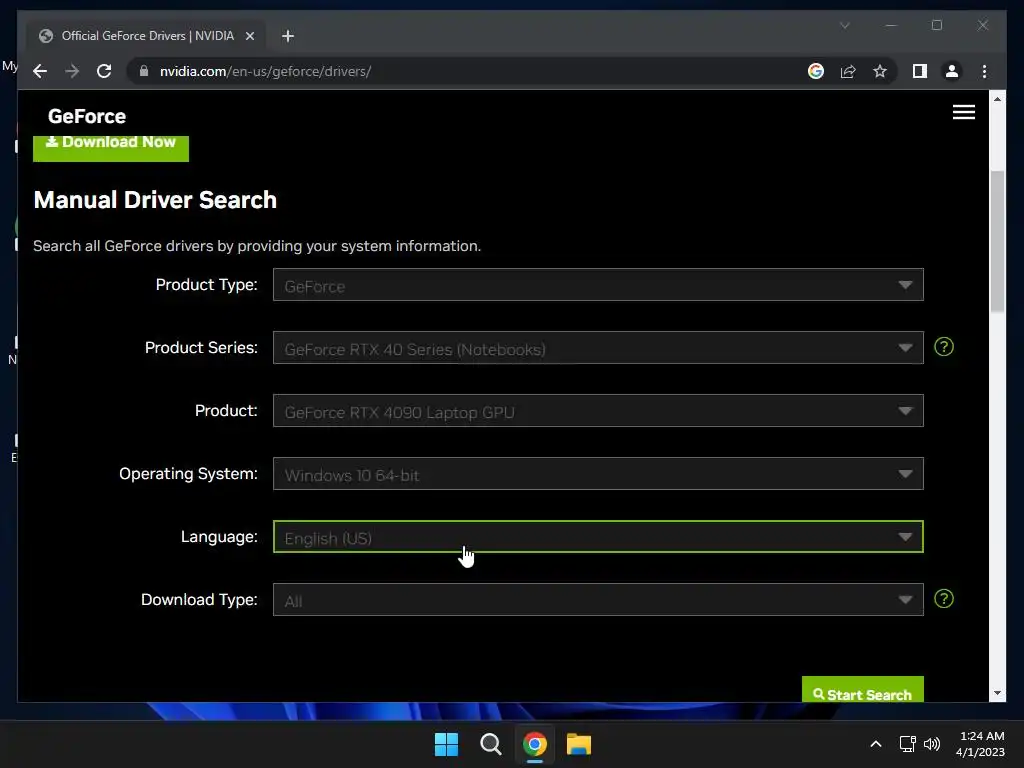Viewport: 1024px width, 768px height.
Task: Open Chrome's three-dot menu
Action: click(984, 71)
